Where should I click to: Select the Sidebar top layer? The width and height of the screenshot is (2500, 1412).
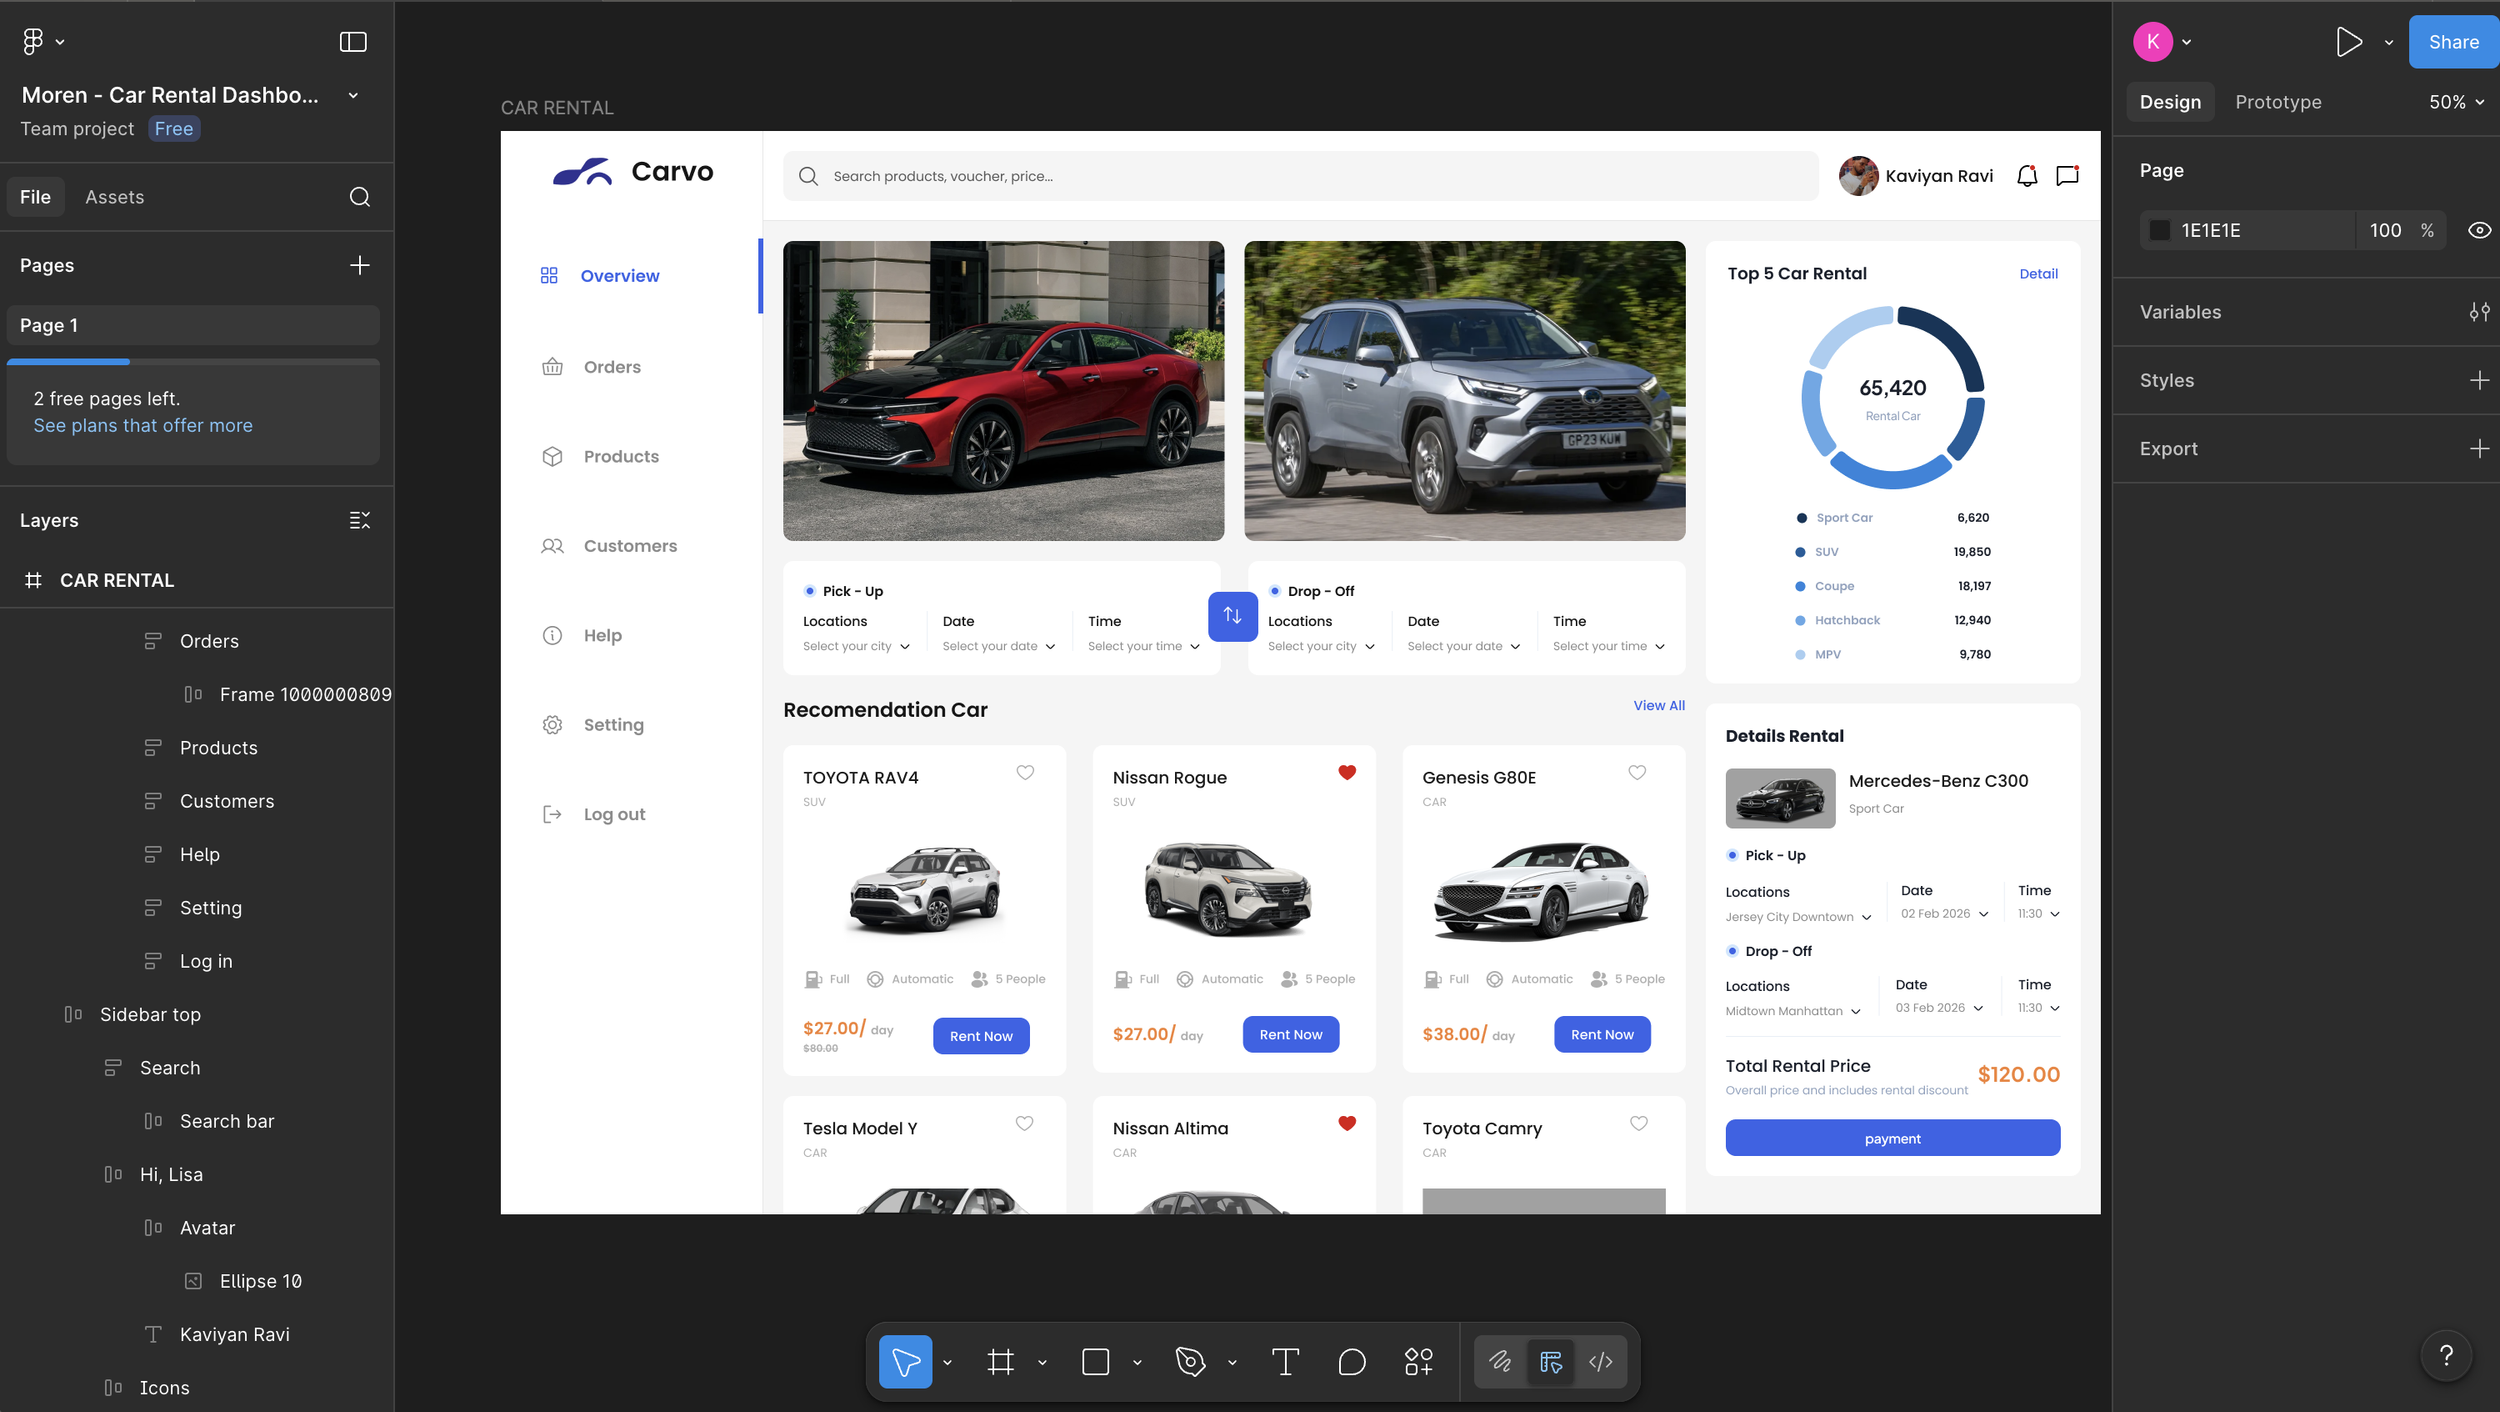tap(150, 1014)
